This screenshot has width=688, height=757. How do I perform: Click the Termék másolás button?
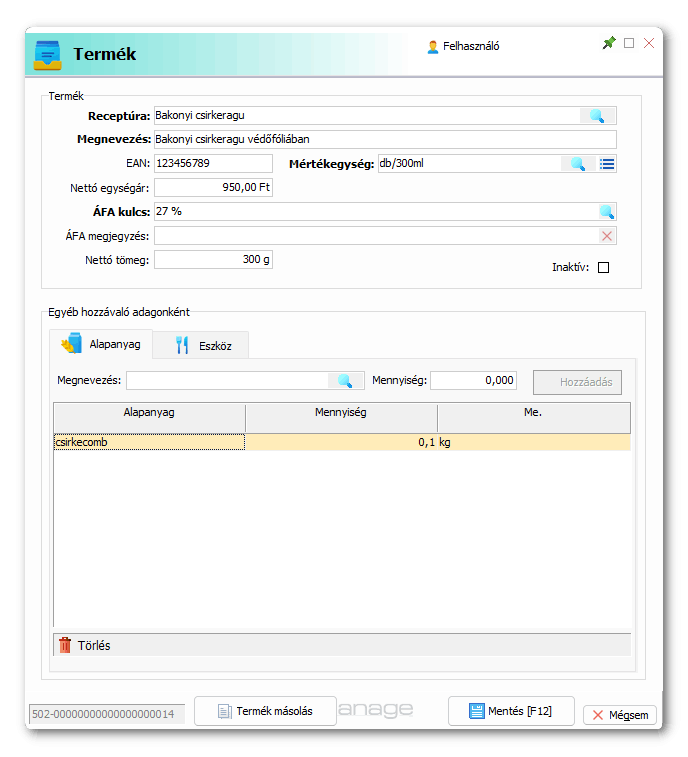coord(262,711)
